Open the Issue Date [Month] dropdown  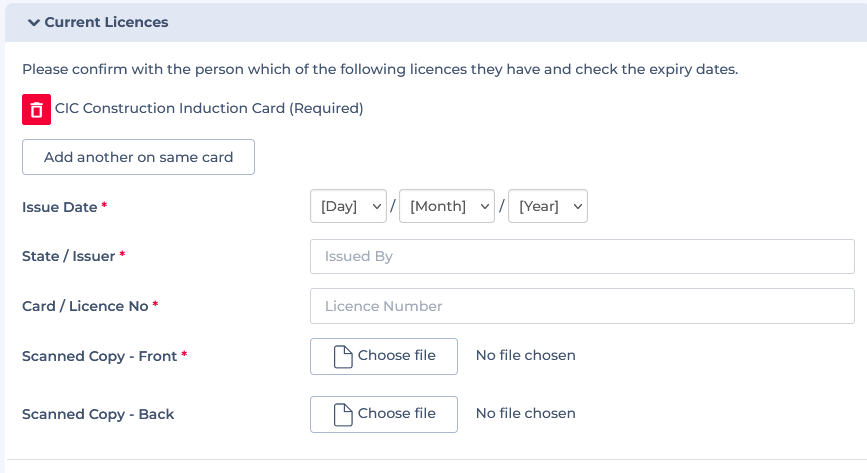(x=447, y=206)
